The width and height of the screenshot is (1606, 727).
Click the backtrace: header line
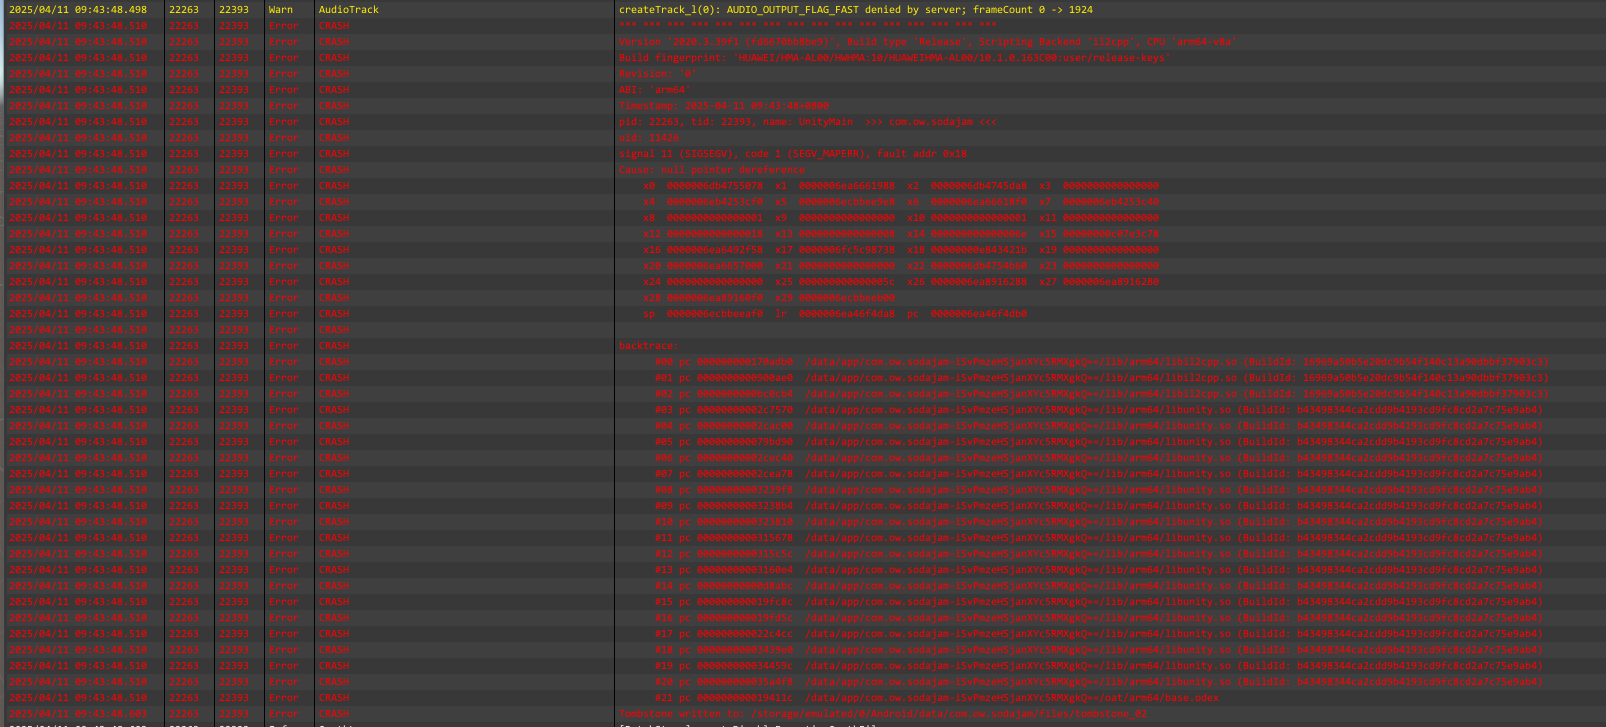[649, 346]
